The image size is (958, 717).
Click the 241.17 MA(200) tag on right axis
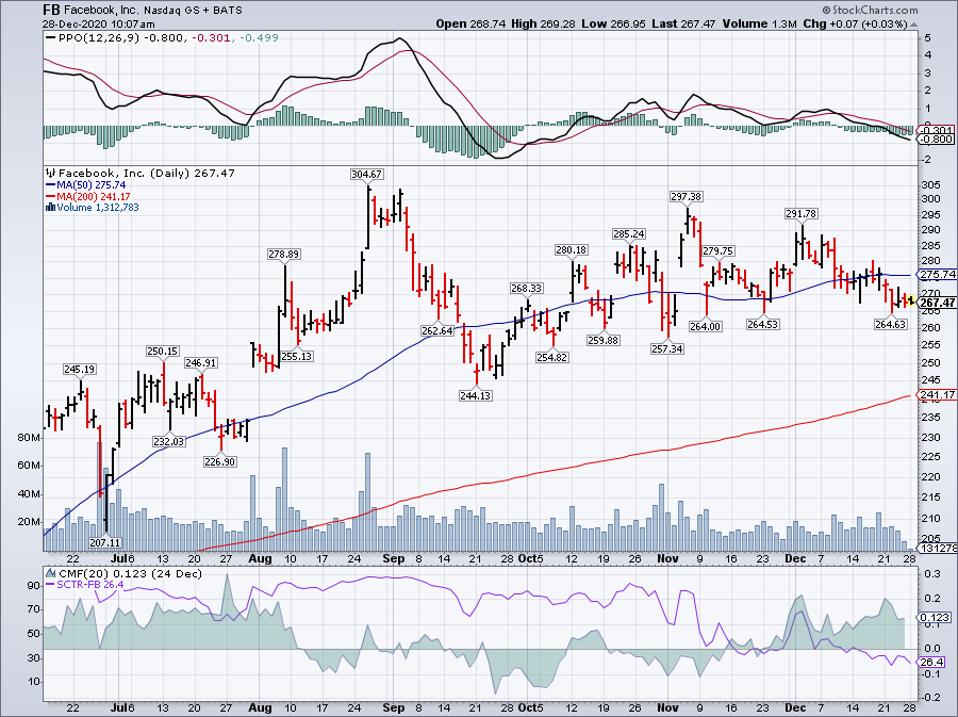937,395
